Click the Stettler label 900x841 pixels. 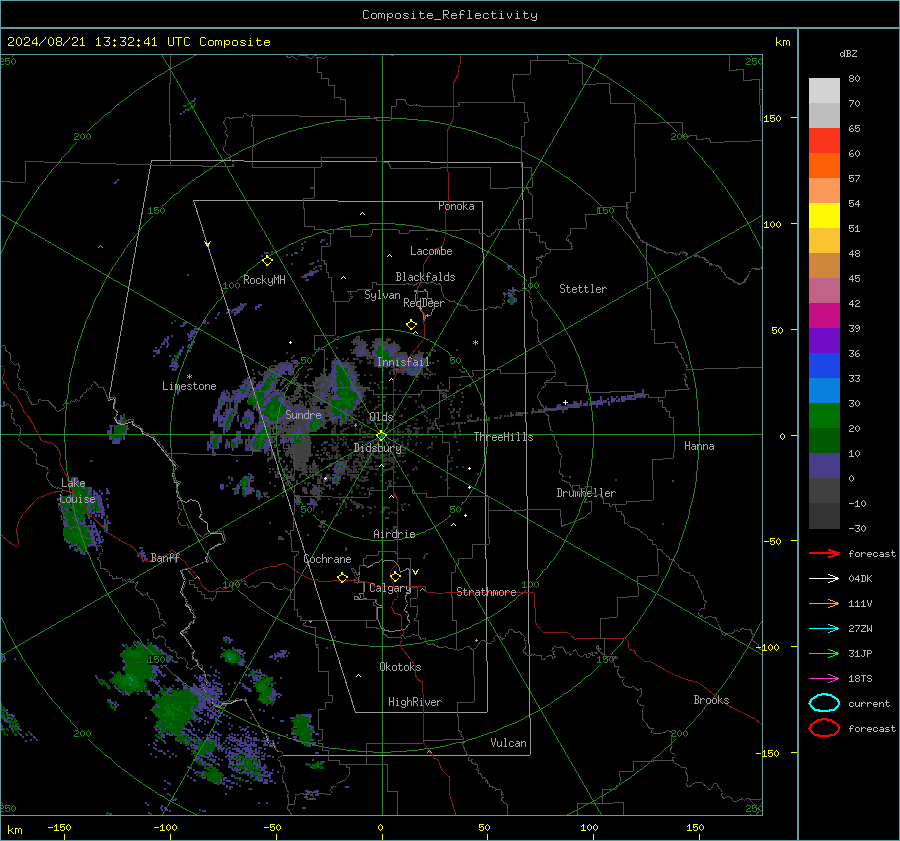pos(583,289)
